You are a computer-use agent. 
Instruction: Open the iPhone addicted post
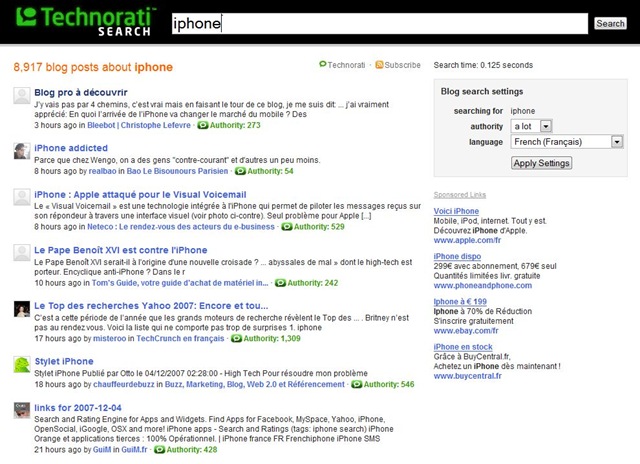(71, 148)
